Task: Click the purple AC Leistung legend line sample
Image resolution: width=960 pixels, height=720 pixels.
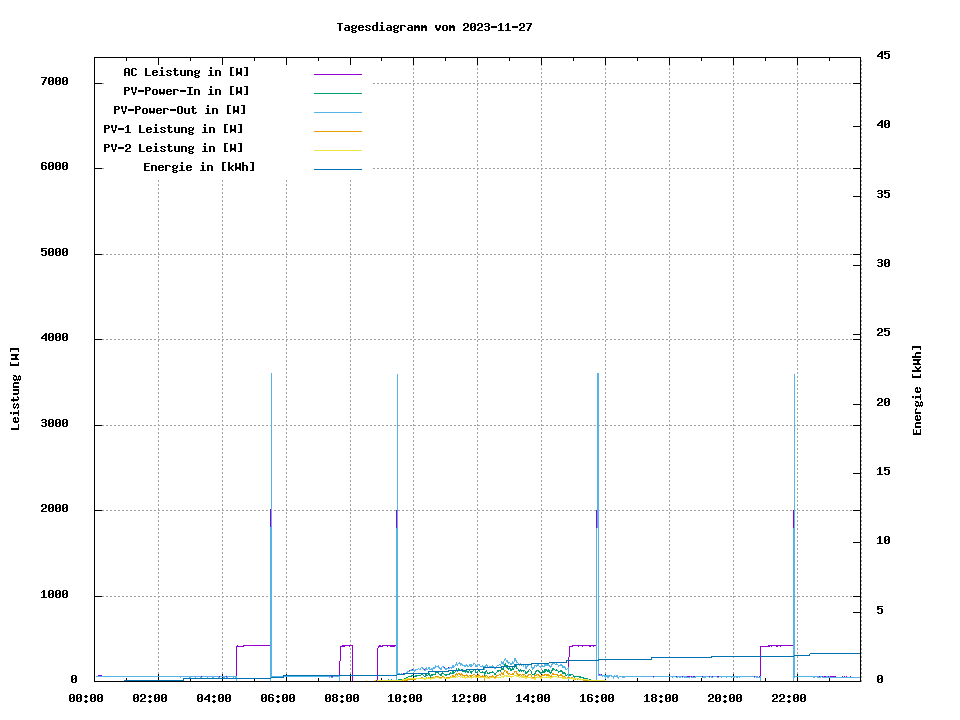Action: (x=337, y=74)
